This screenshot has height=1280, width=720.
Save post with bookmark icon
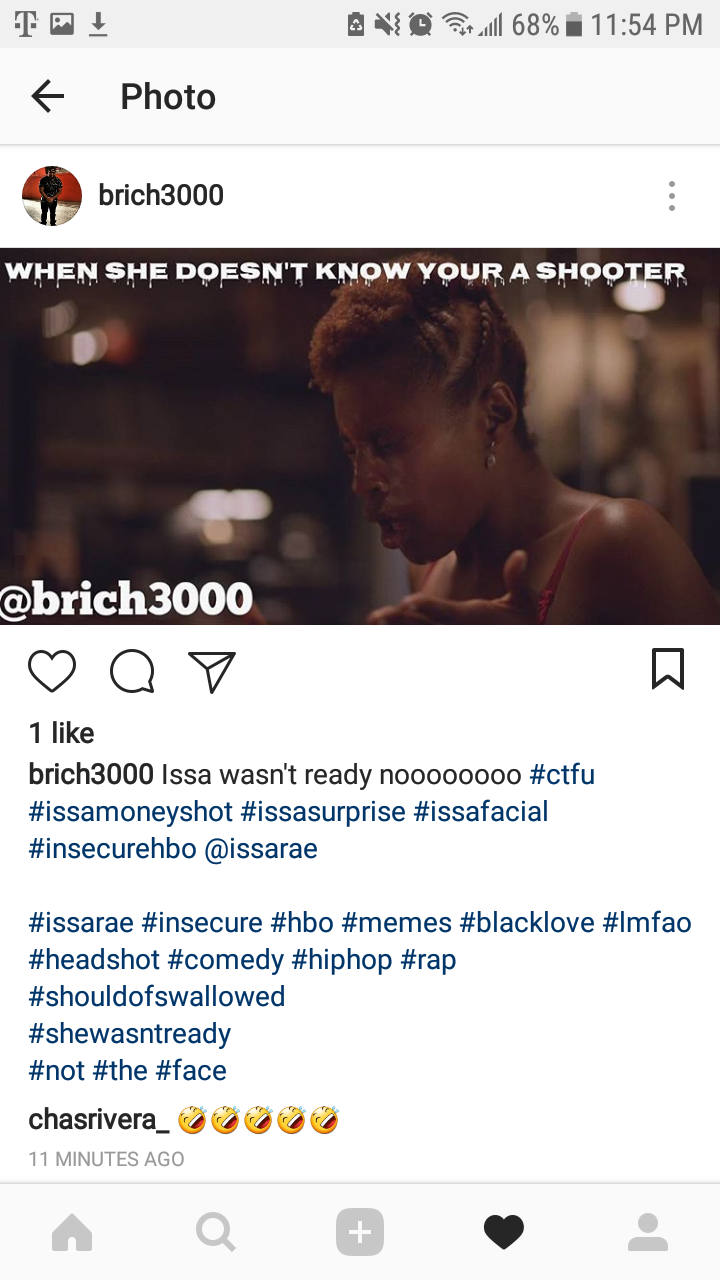[x=668, y=669]
